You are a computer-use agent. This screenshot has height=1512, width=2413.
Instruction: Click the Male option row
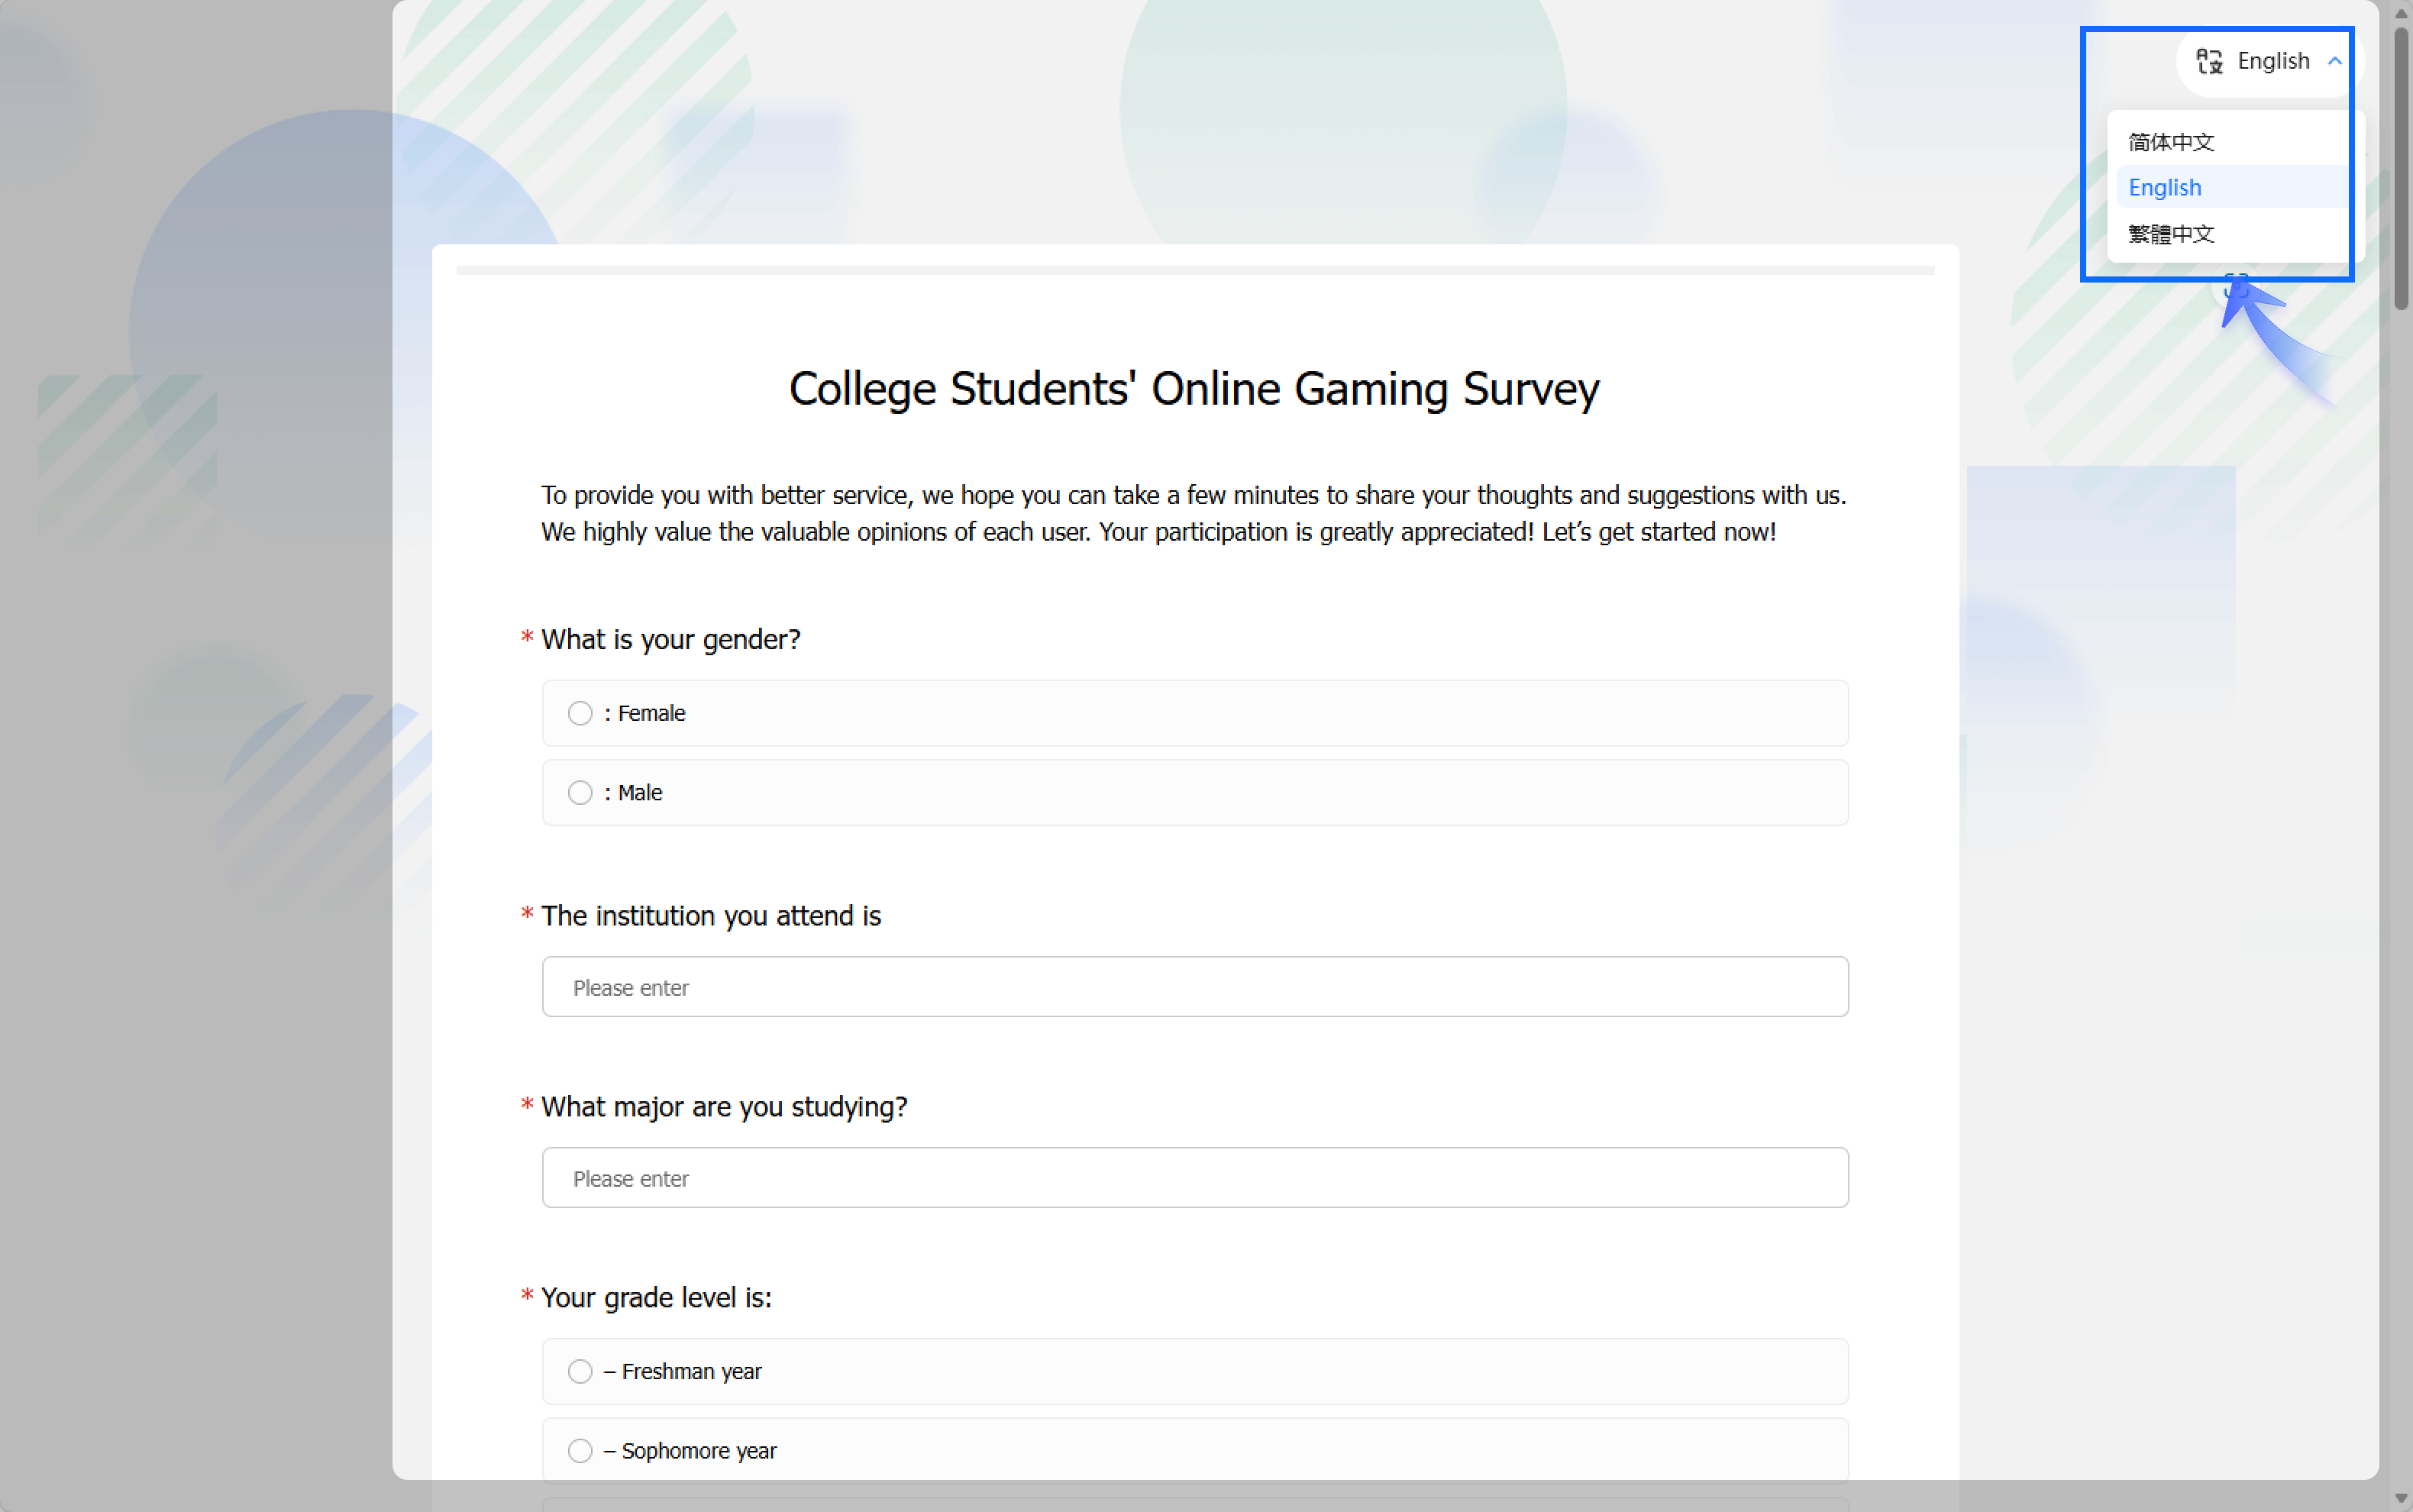pos(1195,793)
